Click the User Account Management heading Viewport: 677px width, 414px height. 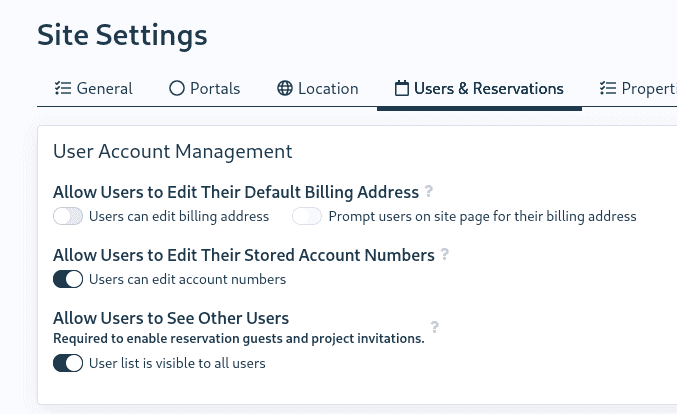[x=172, y=152]
